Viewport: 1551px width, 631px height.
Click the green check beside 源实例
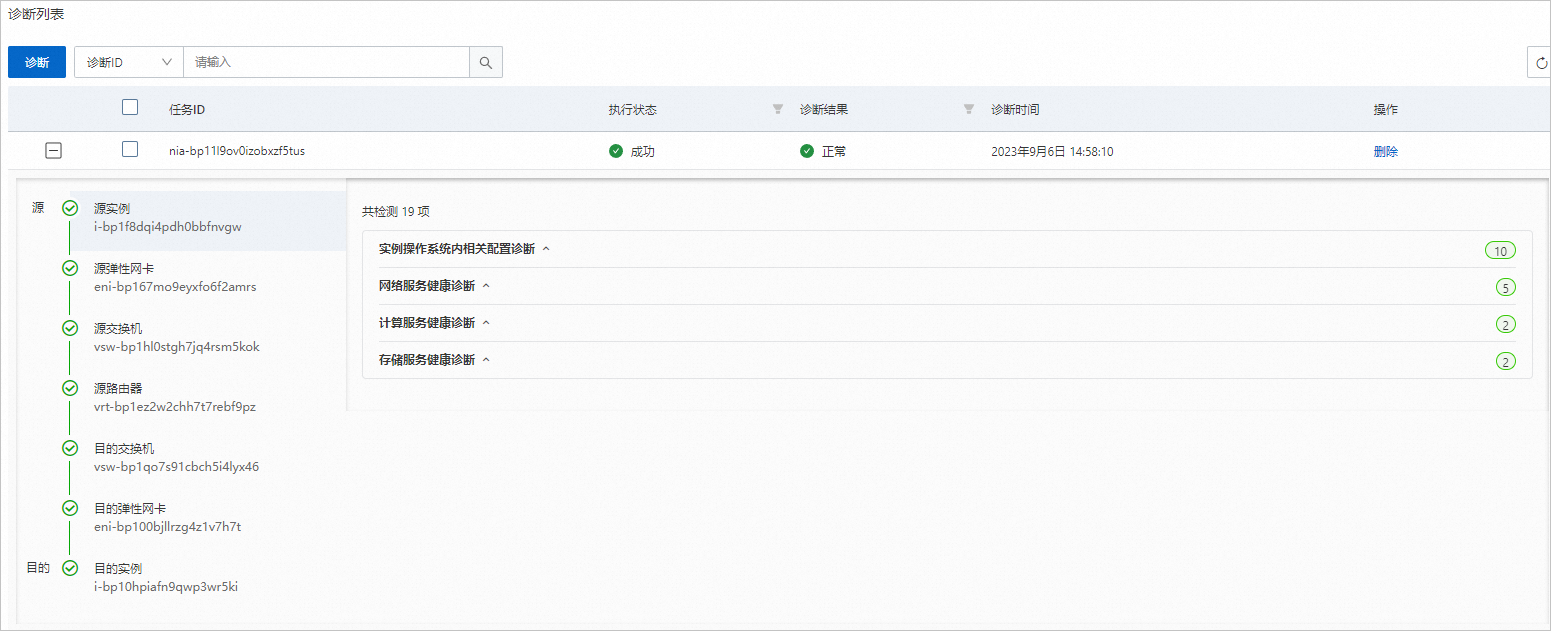69,208
